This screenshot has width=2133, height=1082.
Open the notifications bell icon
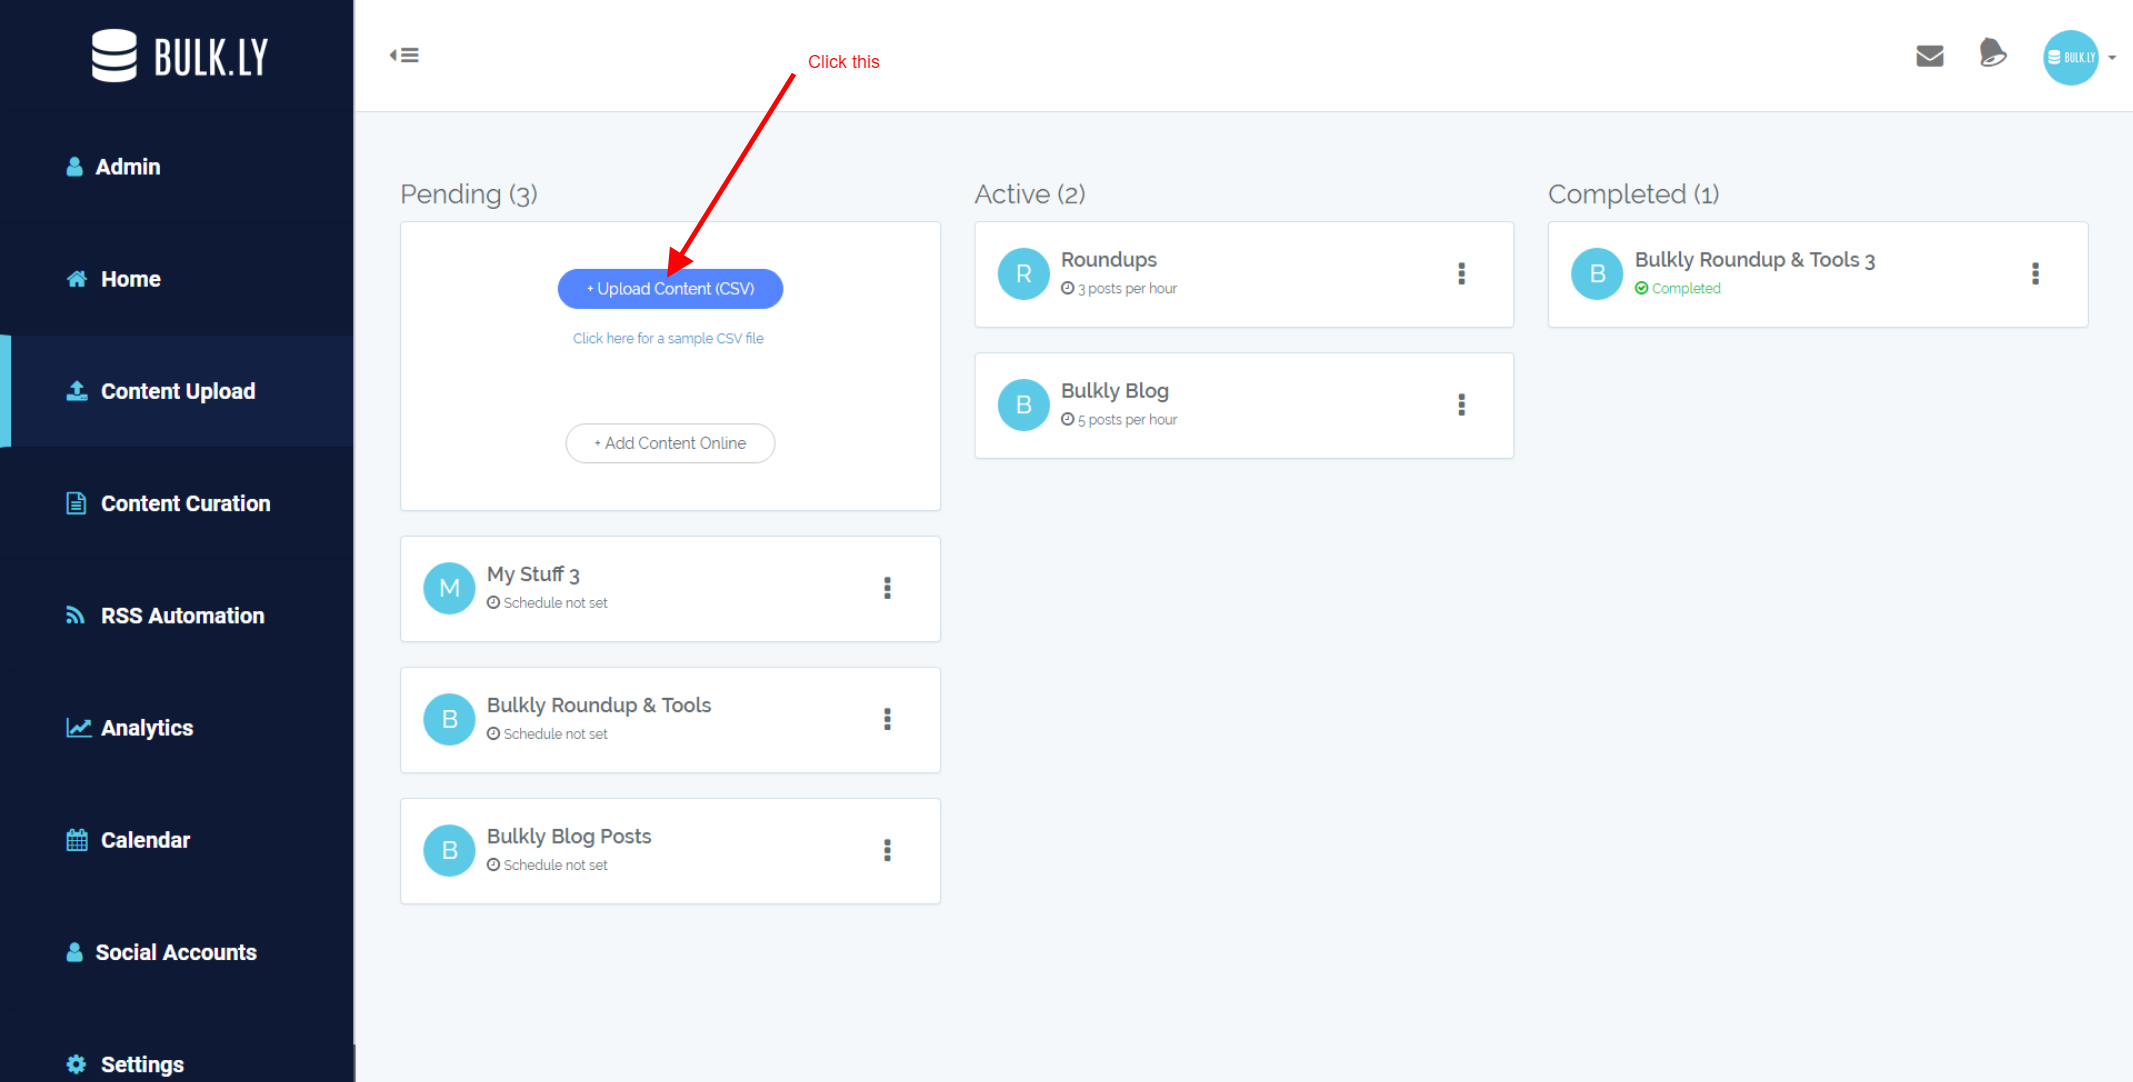(x=1992, y=53)
